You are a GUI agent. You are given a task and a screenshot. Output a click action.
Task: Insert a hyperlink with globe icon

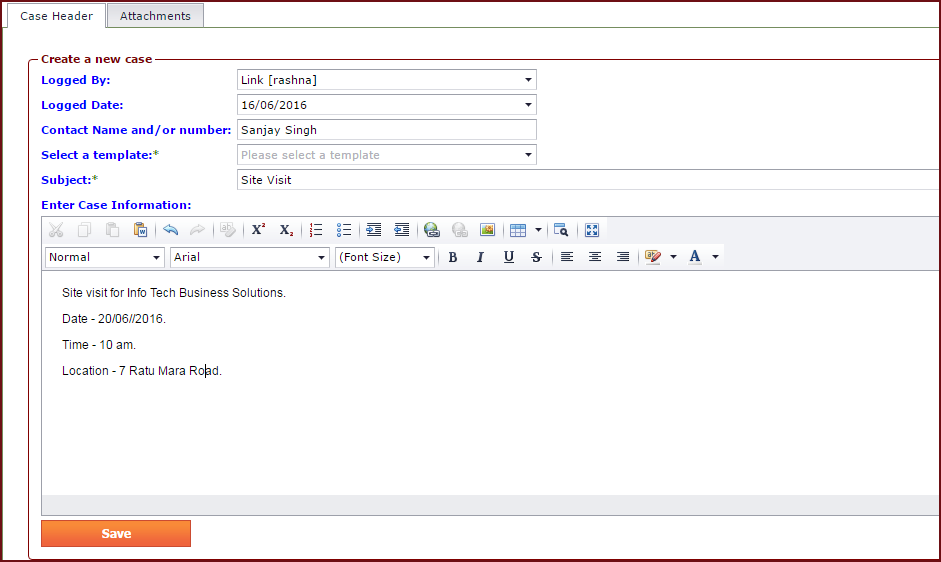pyautogui.click(x=431, y=230)
